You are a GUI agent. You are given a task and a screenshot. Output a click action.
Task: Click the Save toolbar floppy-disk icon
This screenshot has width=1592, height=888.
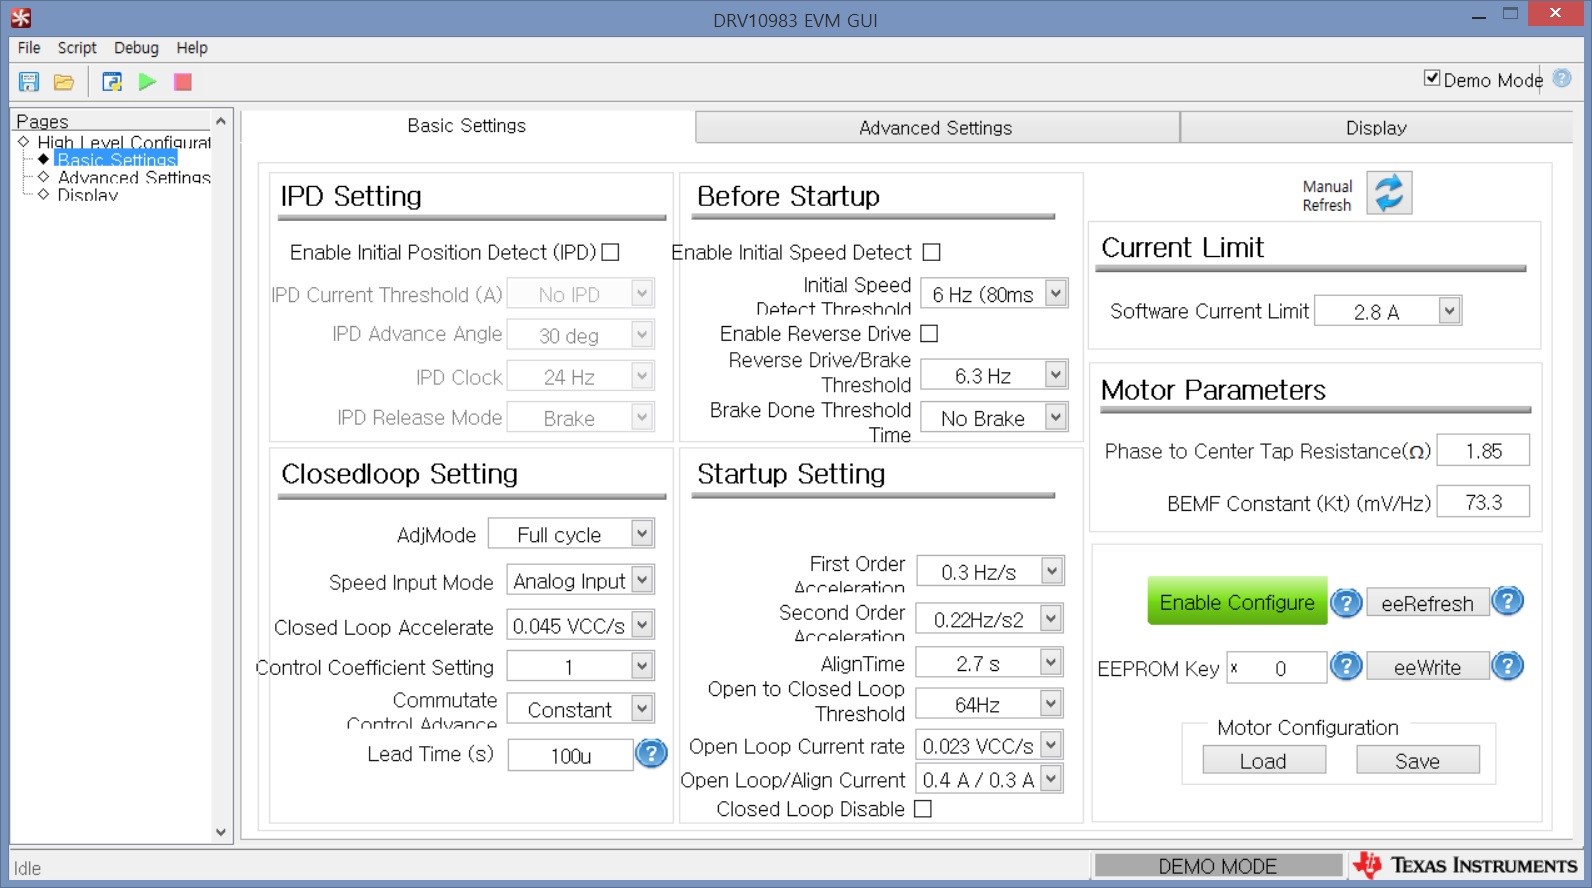[x=29, y=82]
